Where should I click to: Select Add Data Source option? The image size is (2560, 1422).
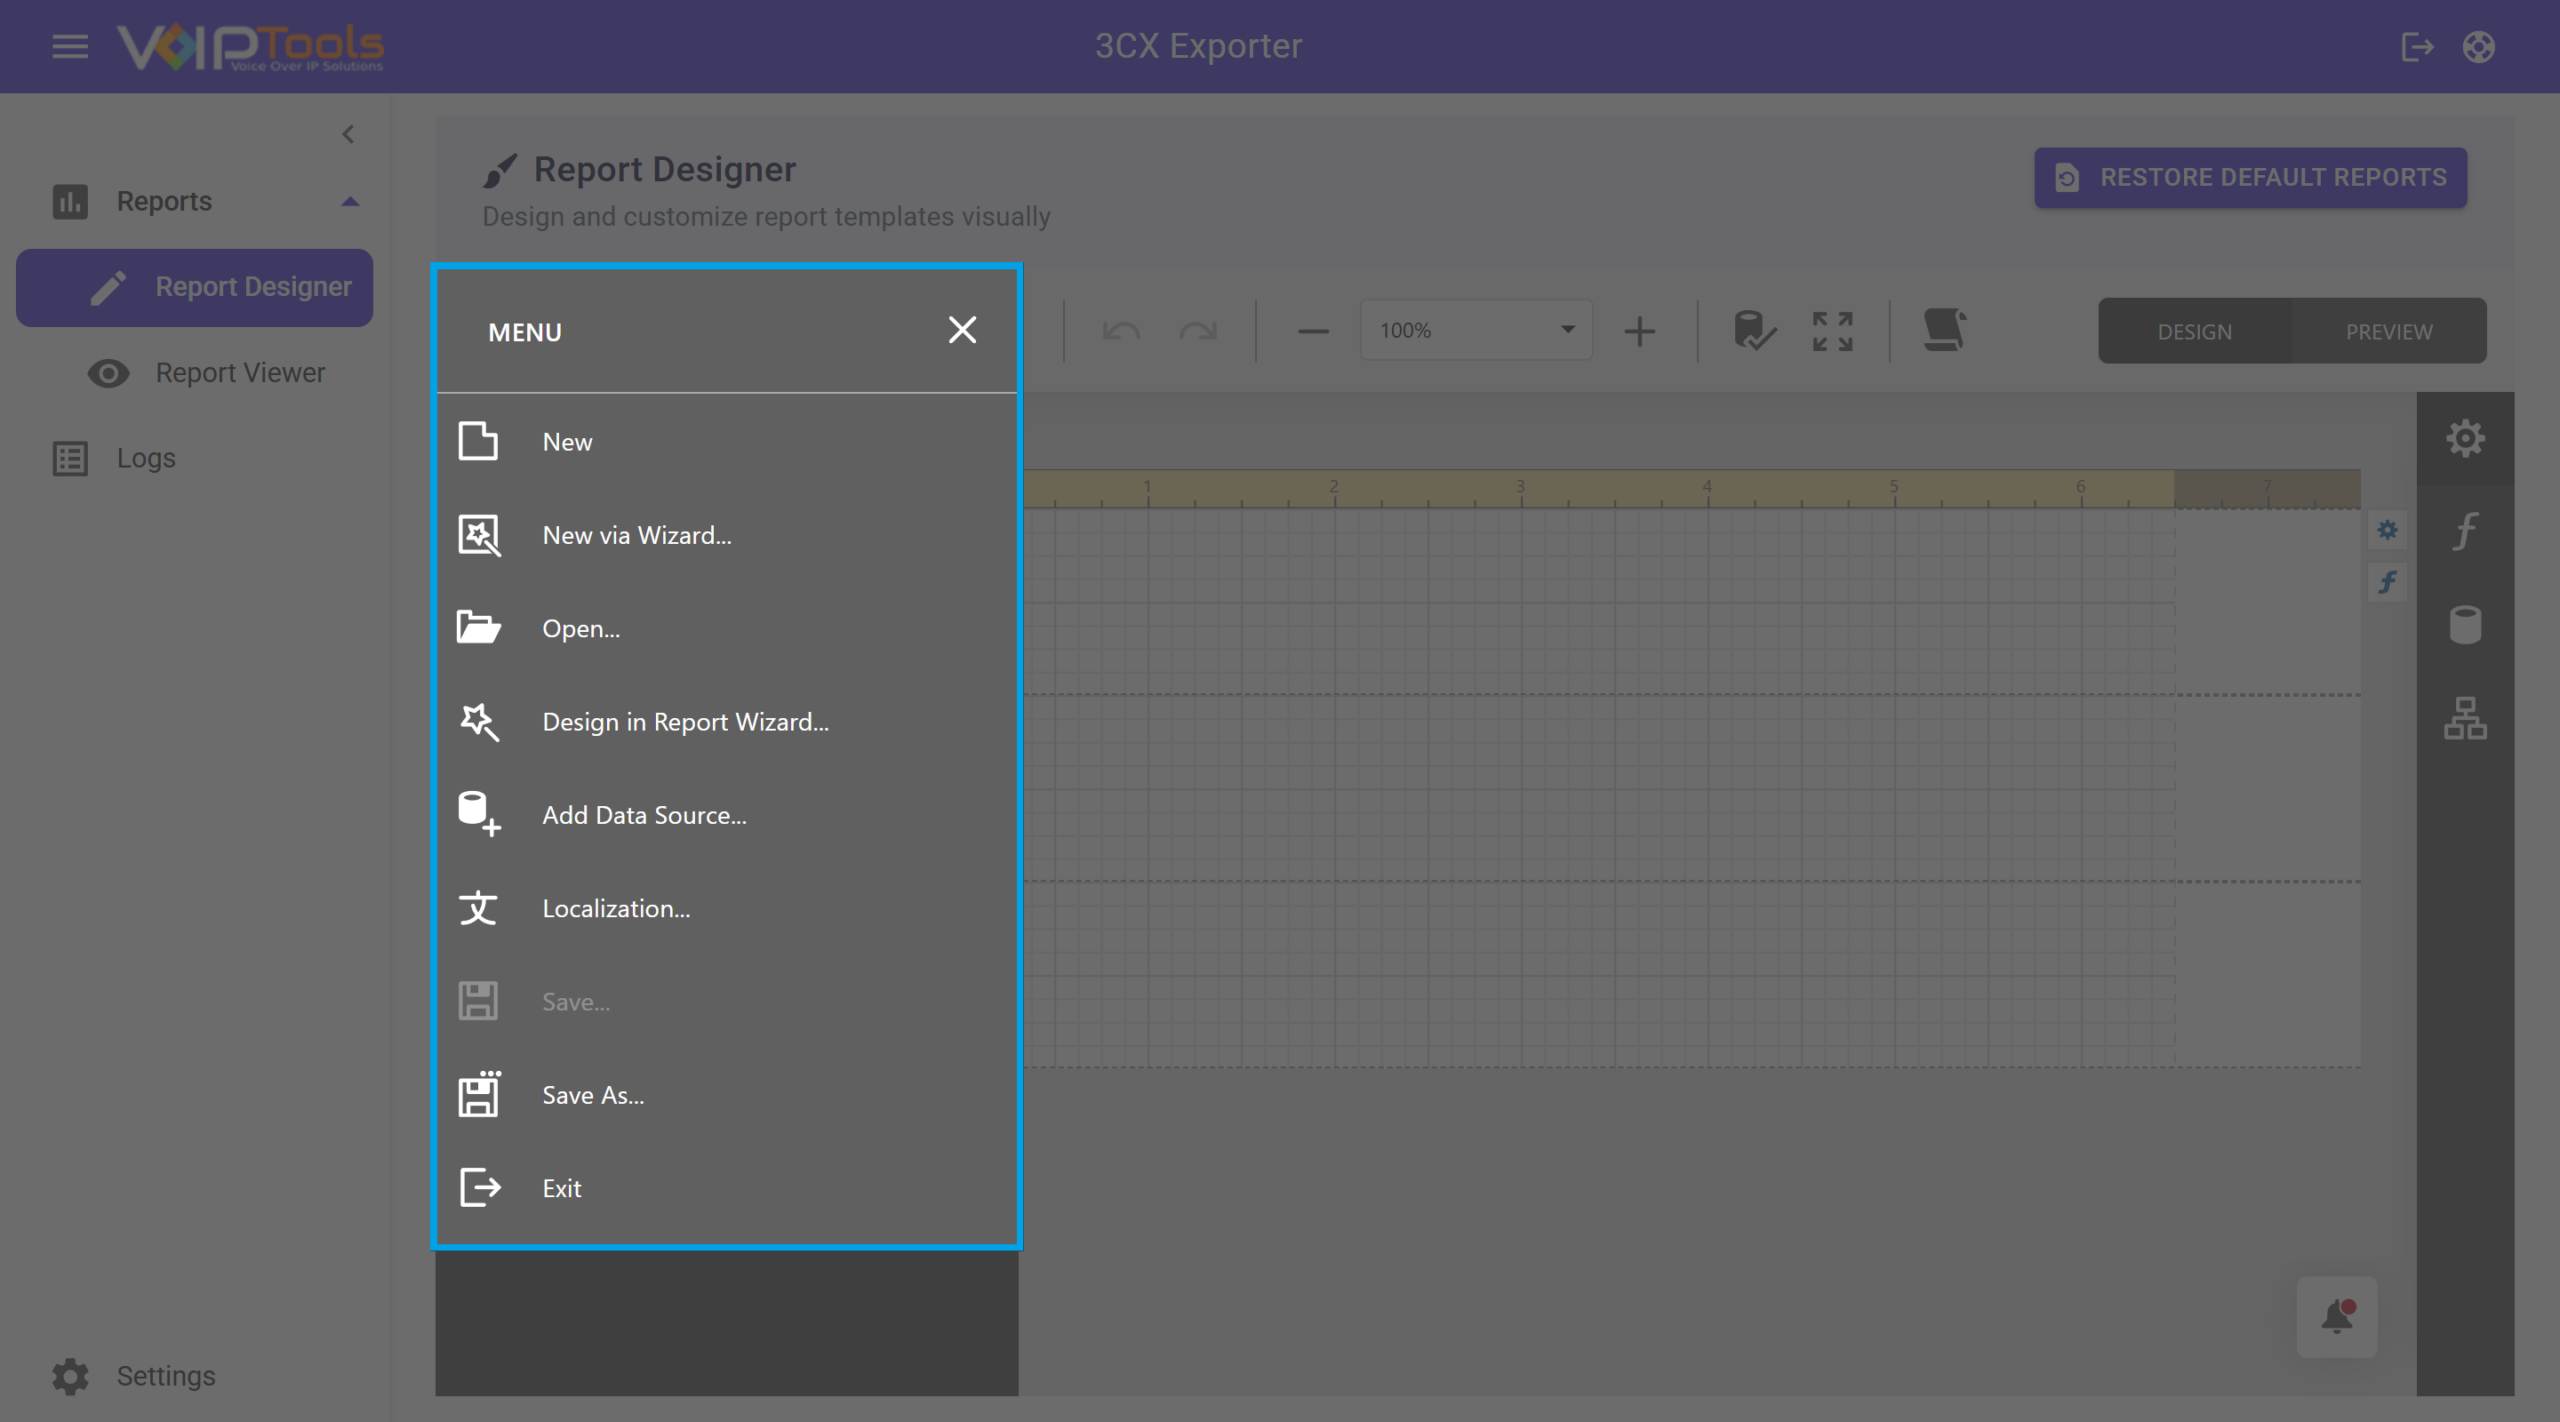pos(727,815)
